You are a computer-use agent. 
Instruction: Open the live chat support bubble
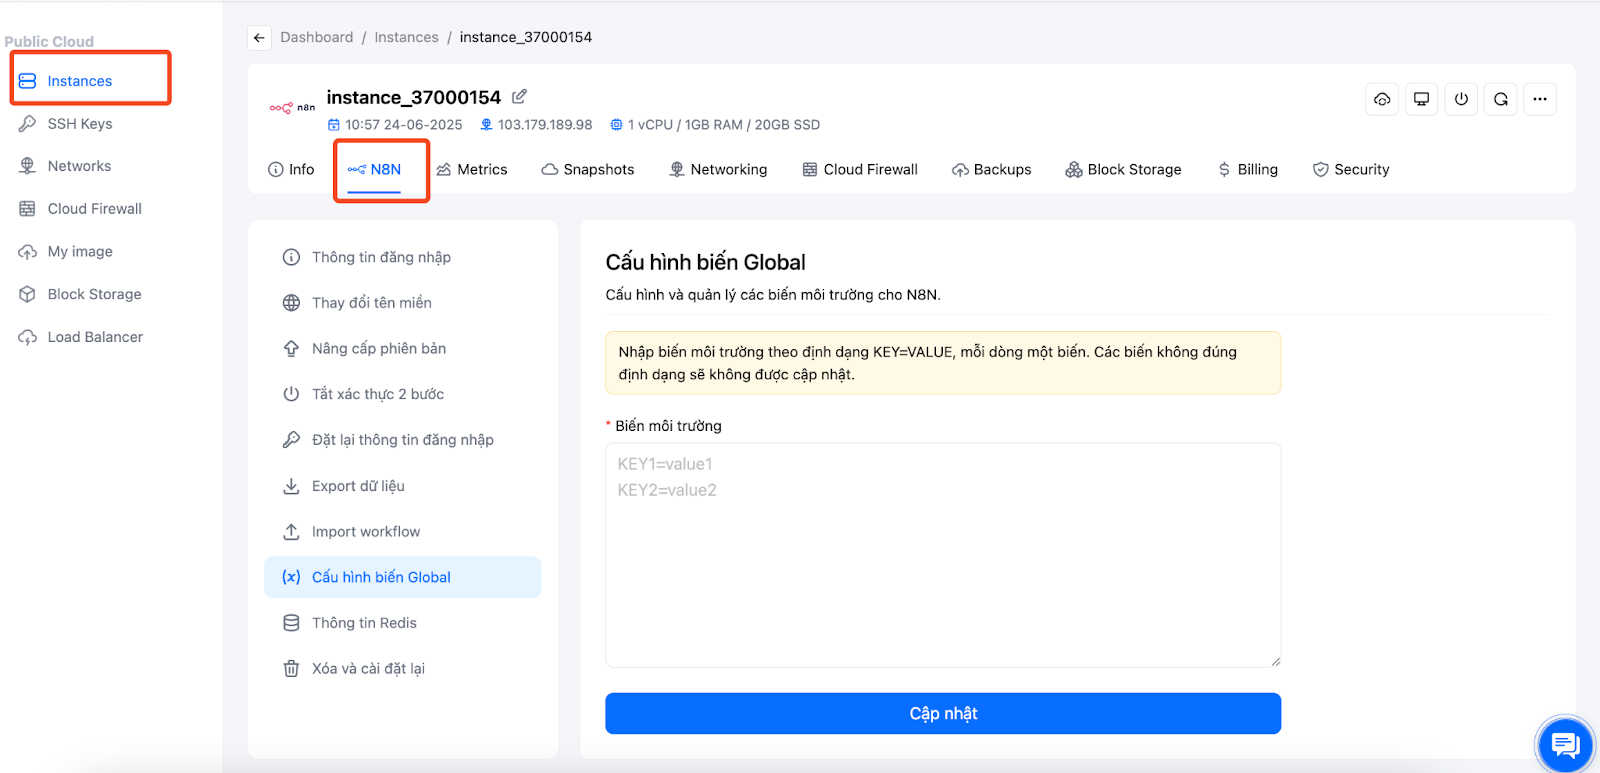point(1565,744)
